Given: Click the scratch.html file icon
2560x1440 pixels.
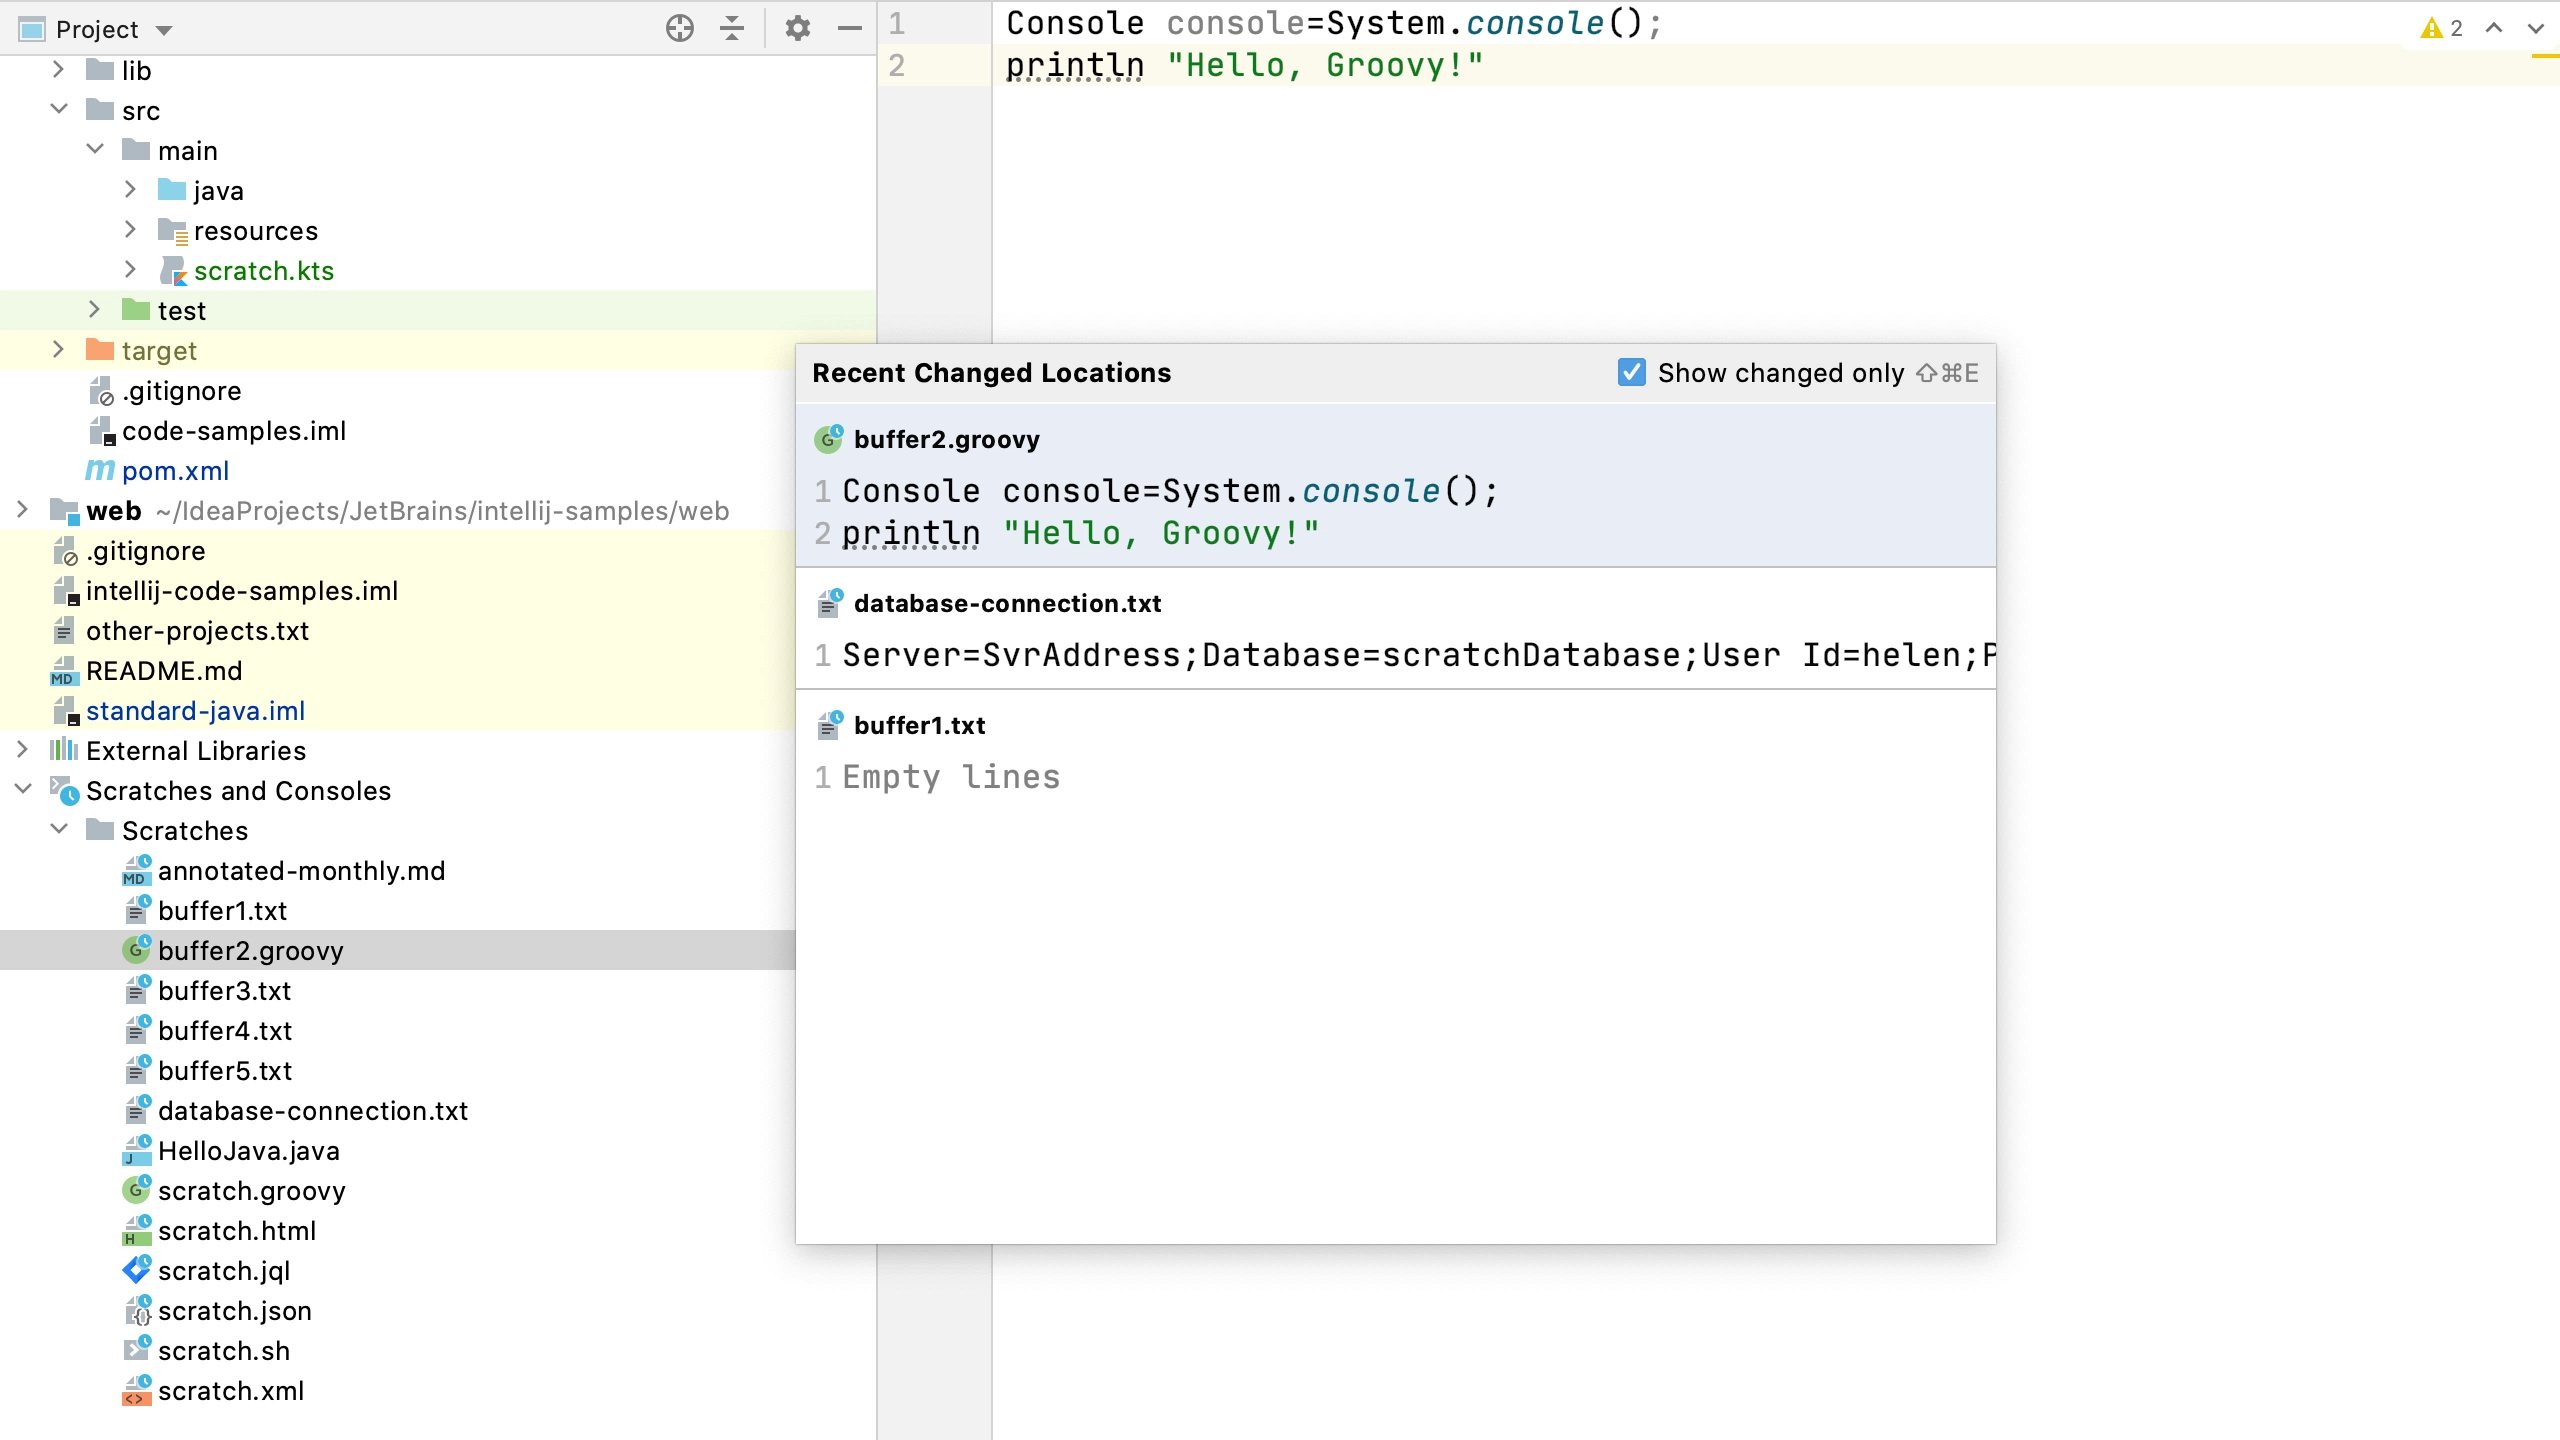Looking at the screenshot, I should coord(136,1230).
